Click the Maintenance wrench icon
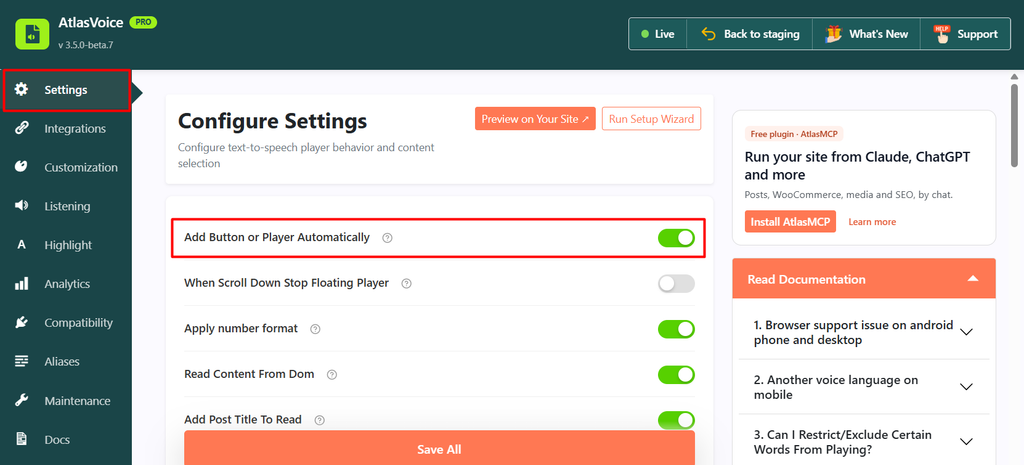 (22, 400)
